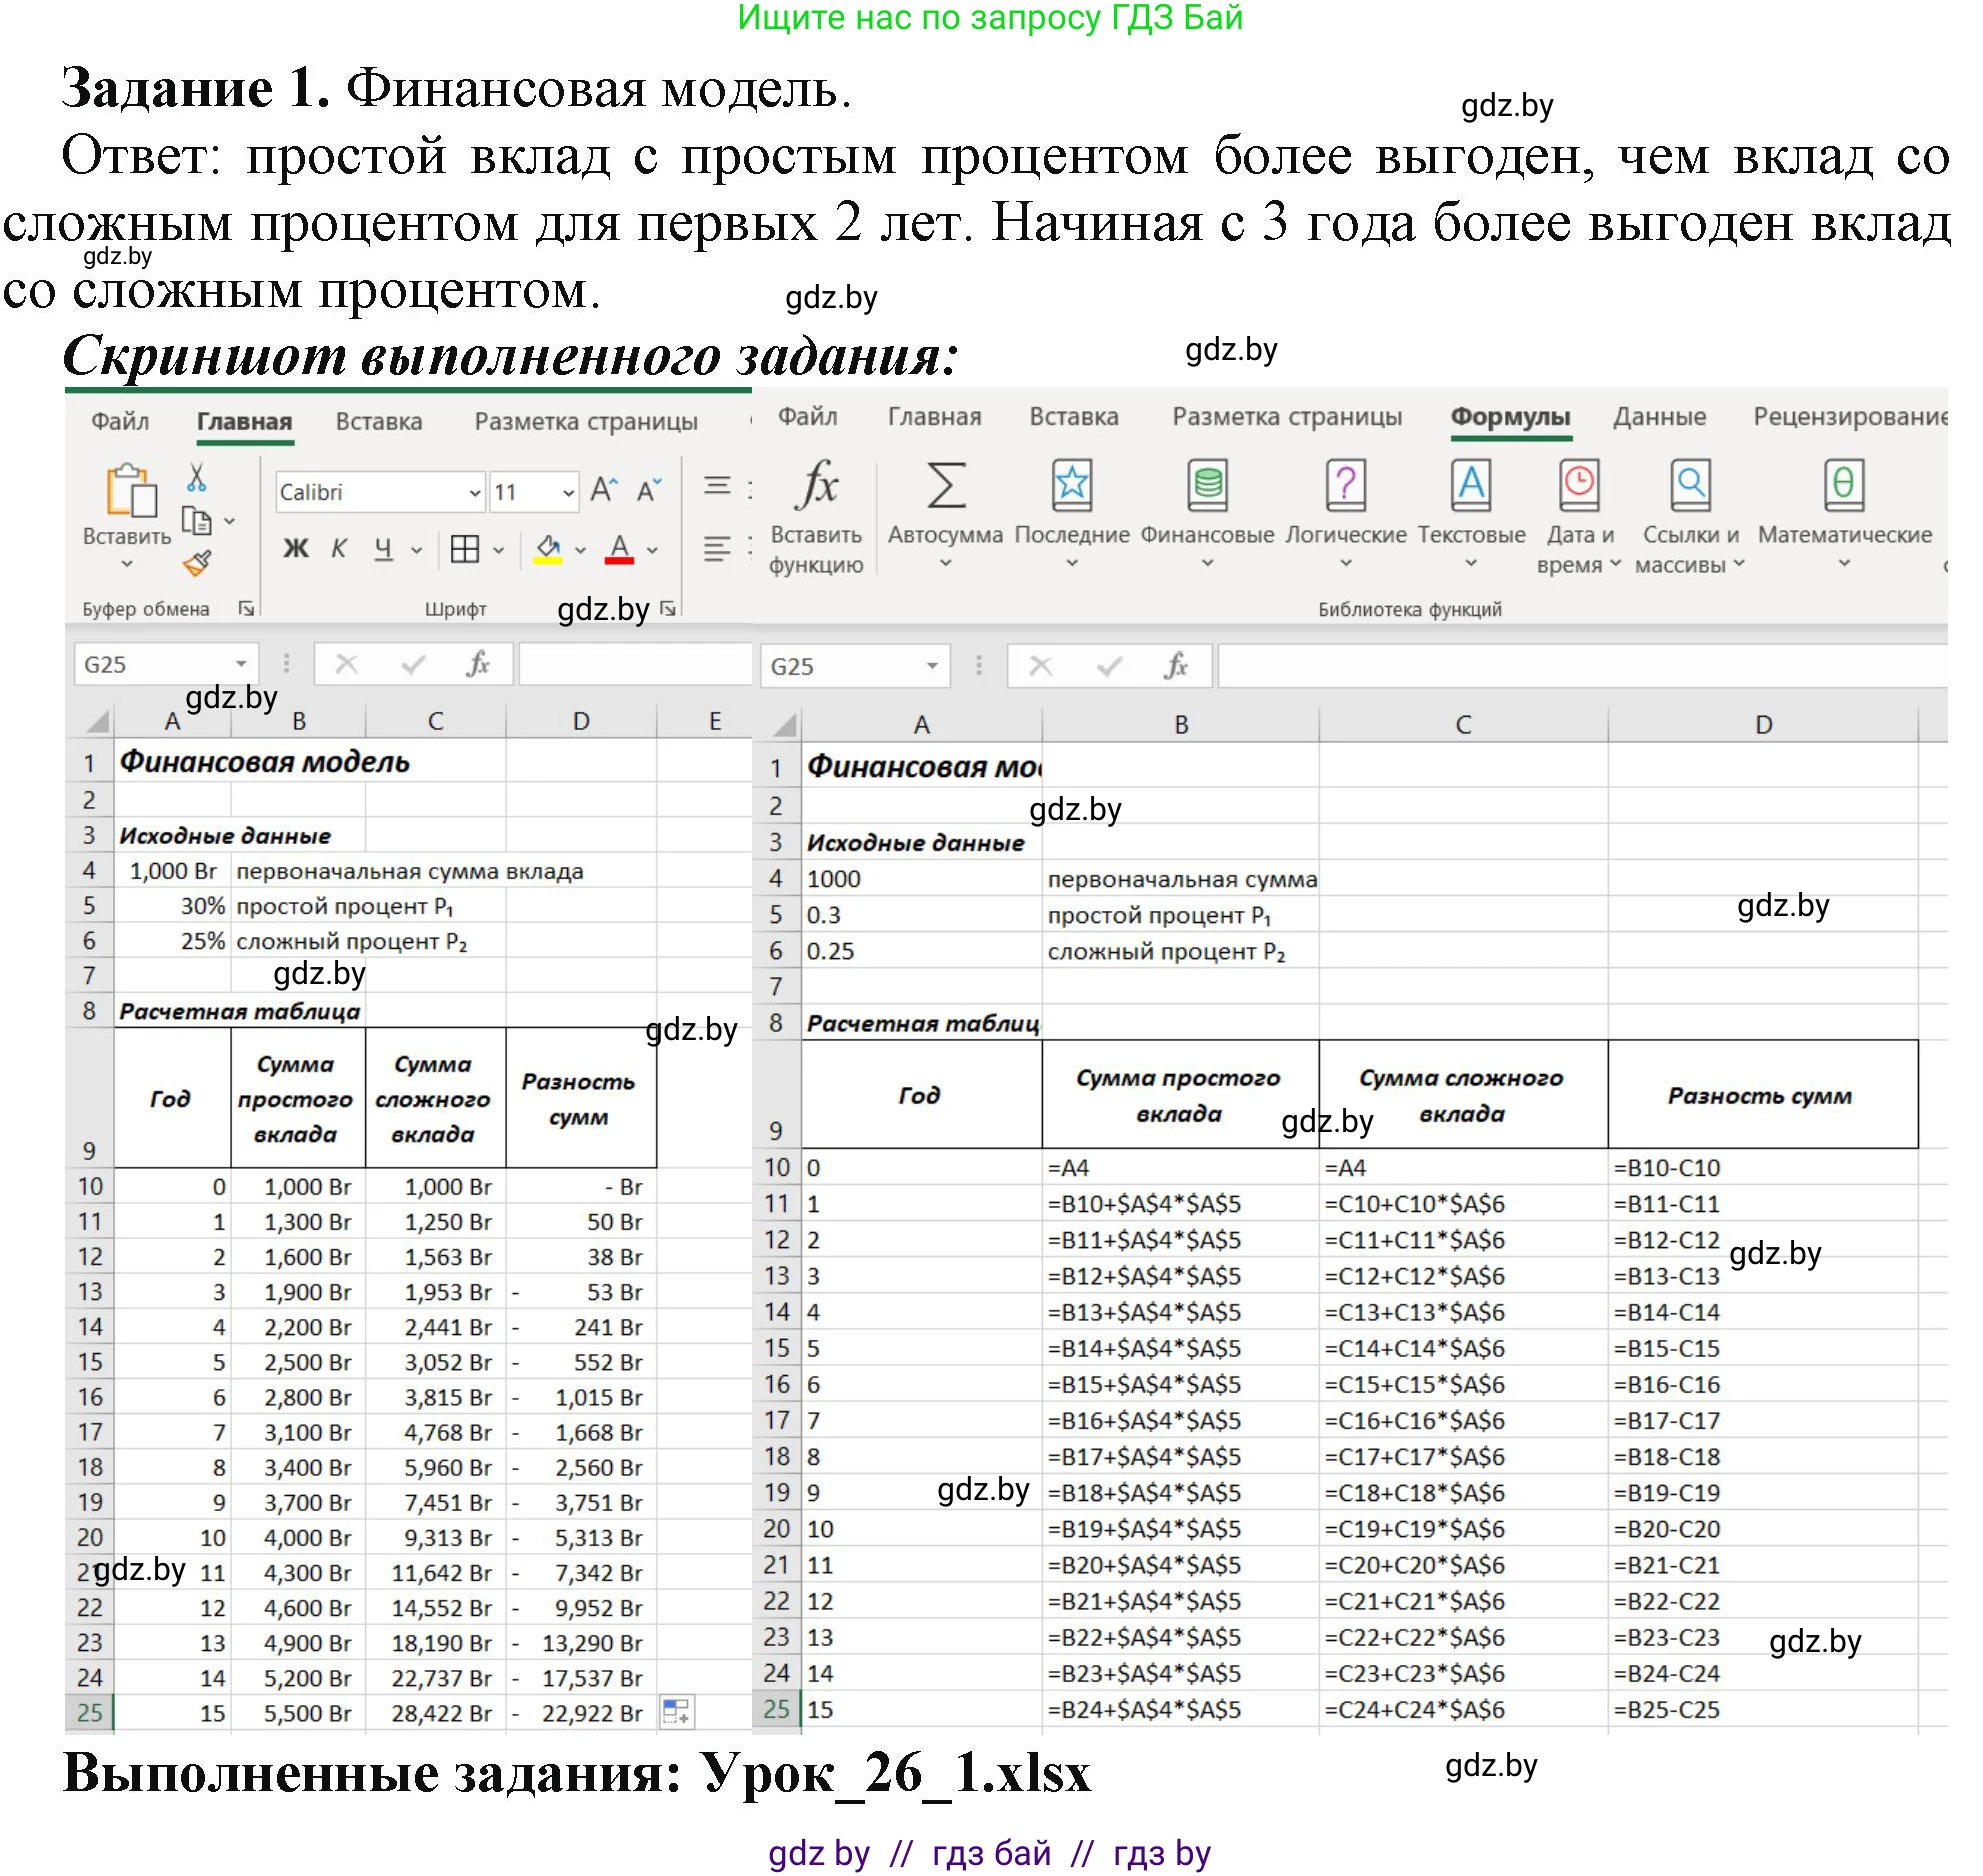Expand the borders dropdown arrow
The height and width of the screenshot is (1876, 1983).
click(x=498, y=549)
